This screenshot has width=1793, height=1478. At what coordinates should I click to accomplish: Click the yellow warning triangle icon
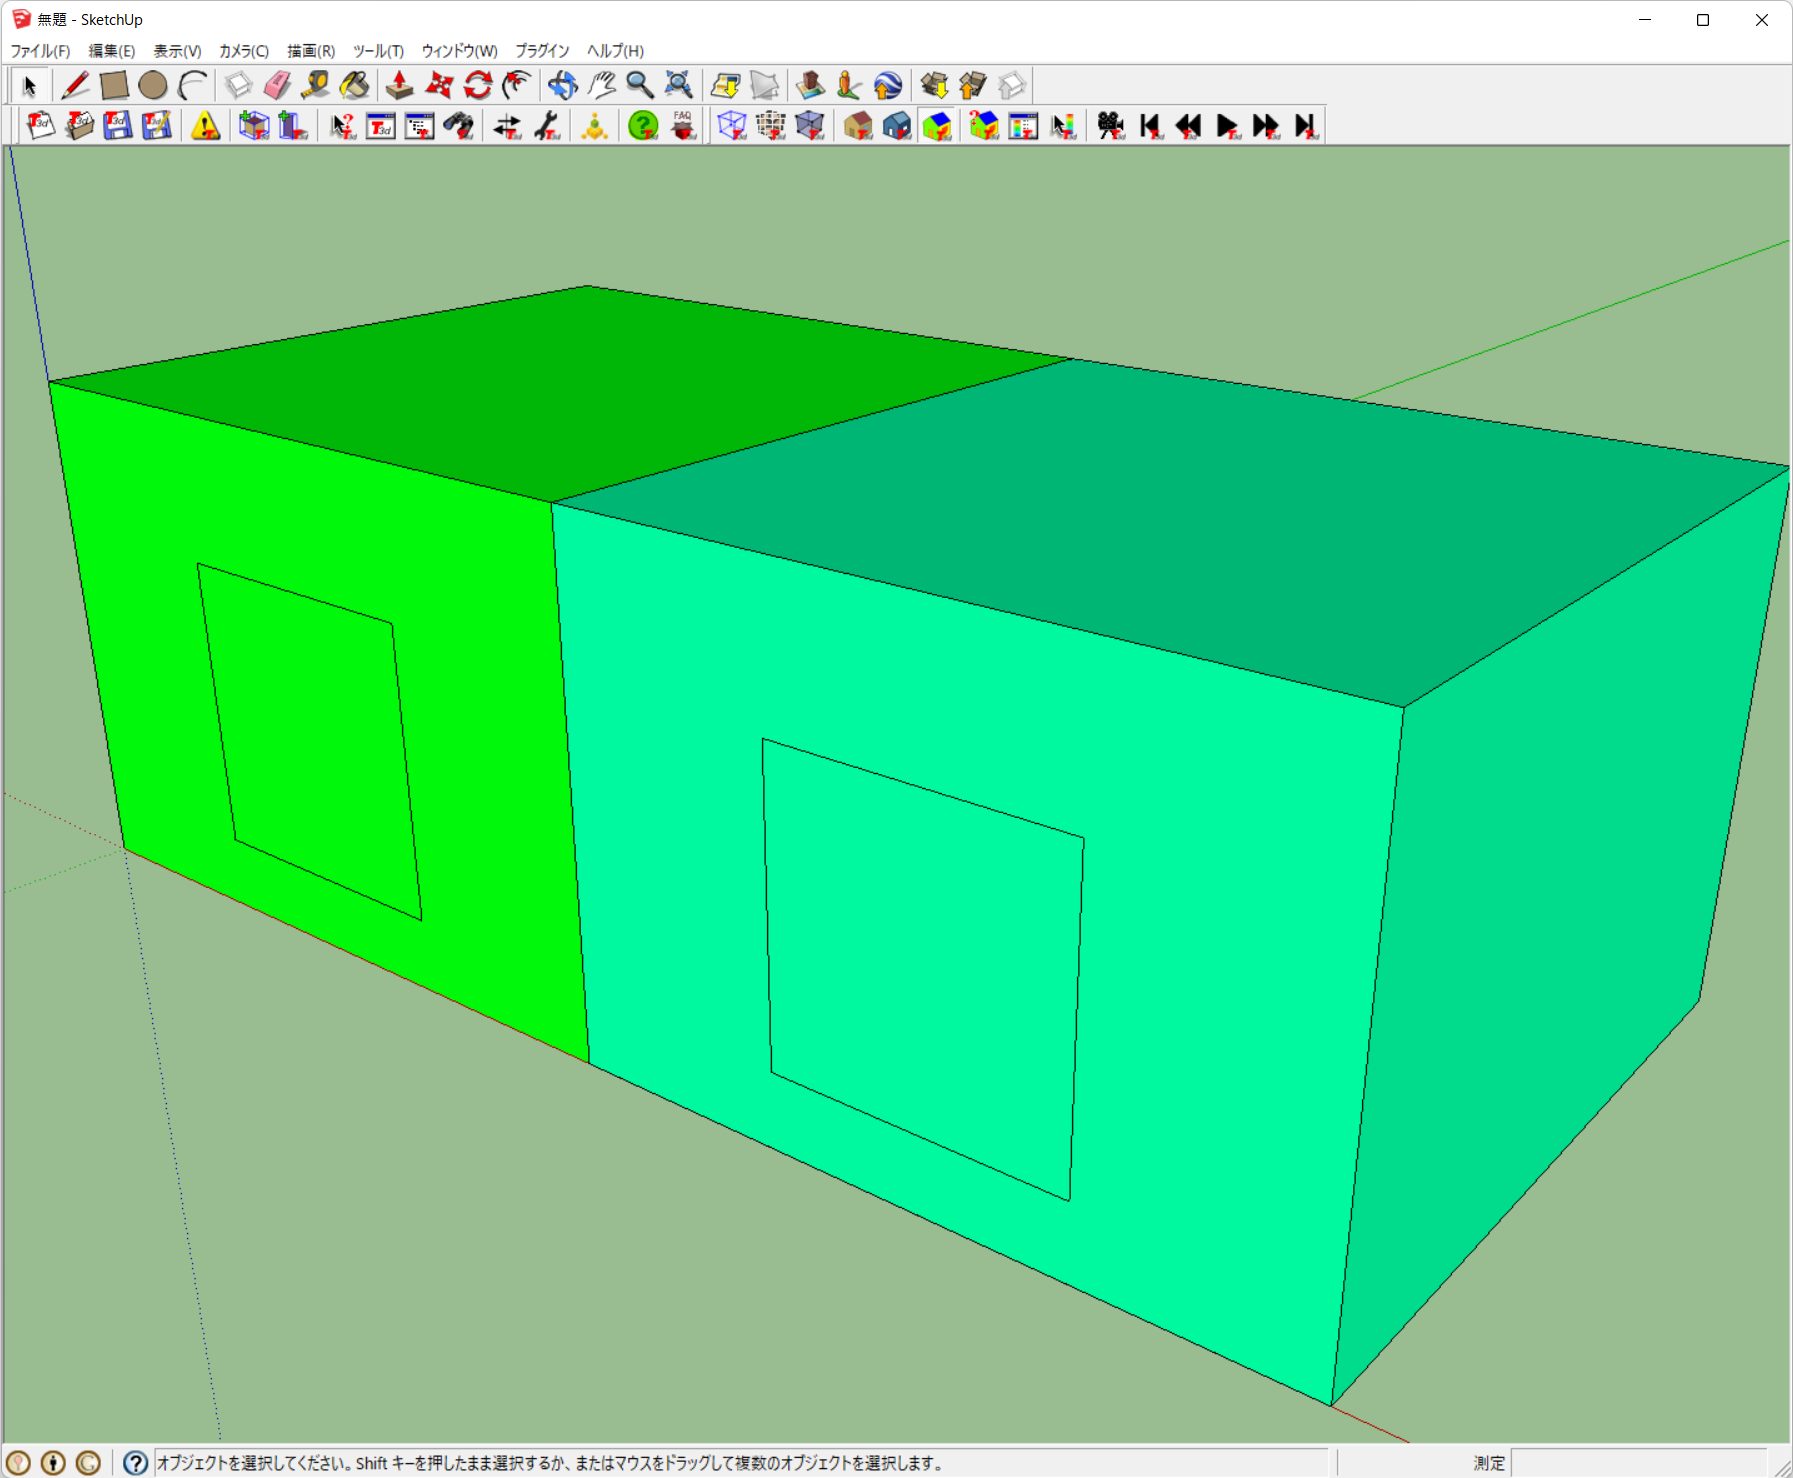pos(205,126)
